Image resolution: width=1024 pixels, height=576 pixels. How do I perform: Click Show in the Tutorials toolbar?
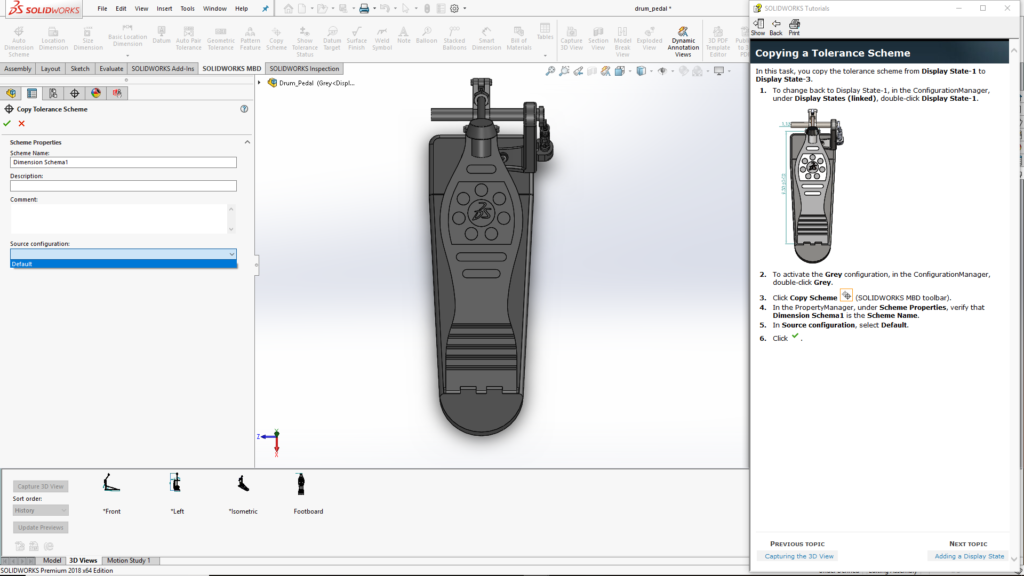(x=758, y=27)
